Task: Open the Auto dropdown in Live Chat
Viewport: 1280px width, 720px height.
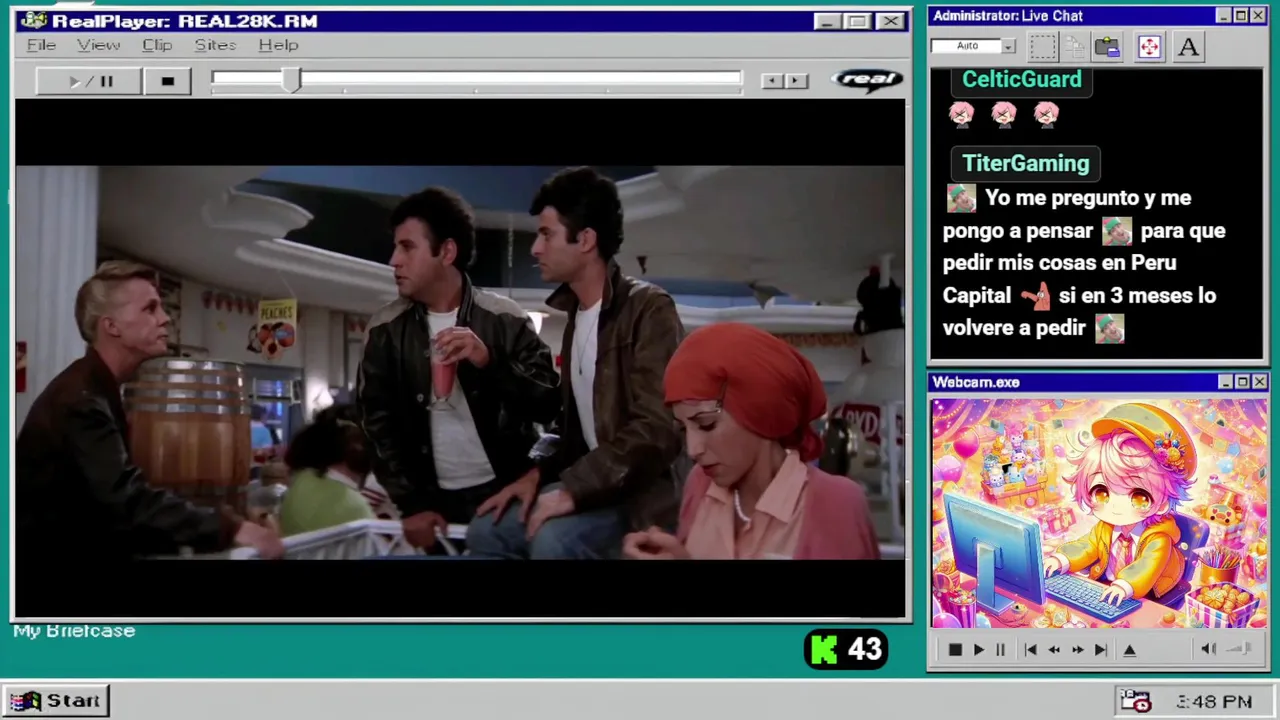Action: click(x=1008, y=46)
